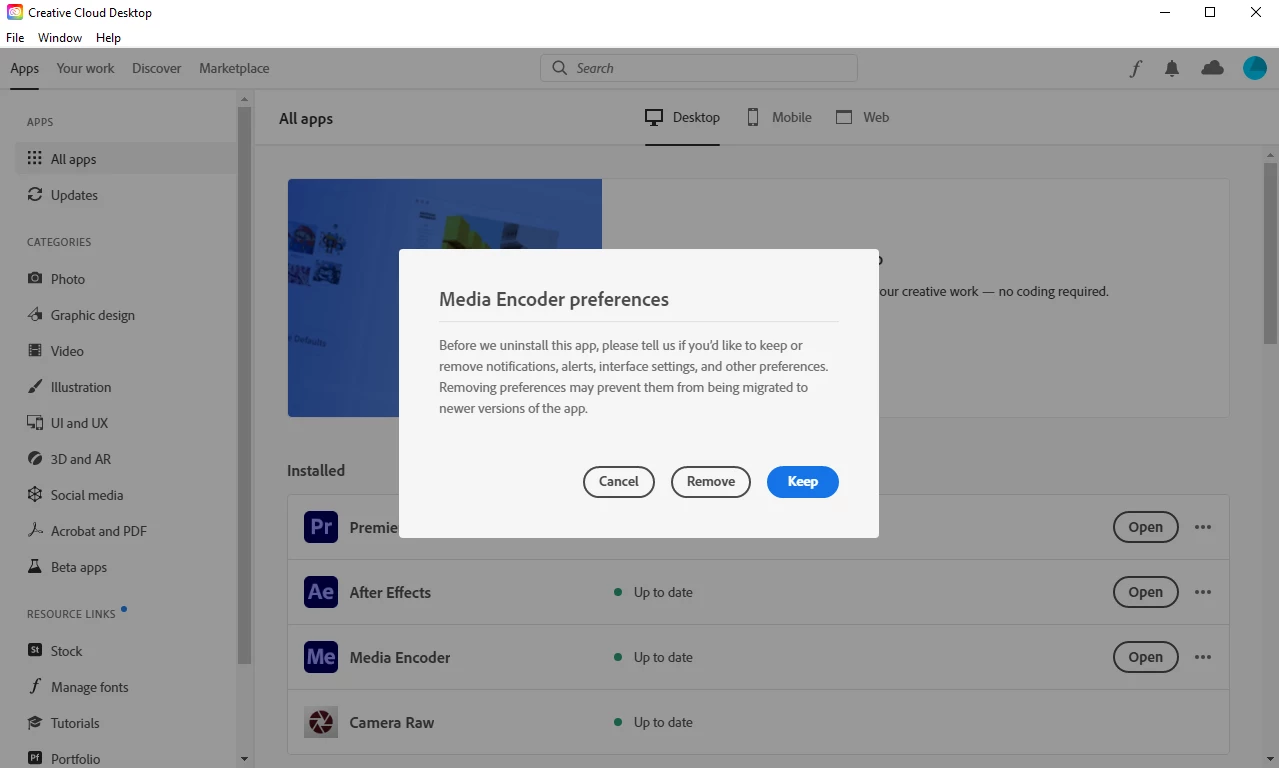Open more options for Premiere Pro

coord(1202,527)
